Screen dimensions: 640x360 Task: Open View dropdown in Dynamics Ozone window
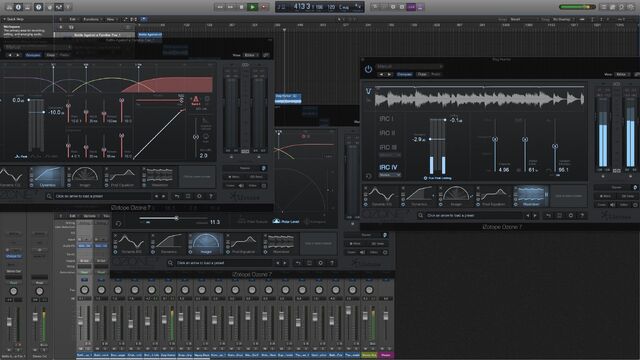pyautogui.click(x=250, y=55)
